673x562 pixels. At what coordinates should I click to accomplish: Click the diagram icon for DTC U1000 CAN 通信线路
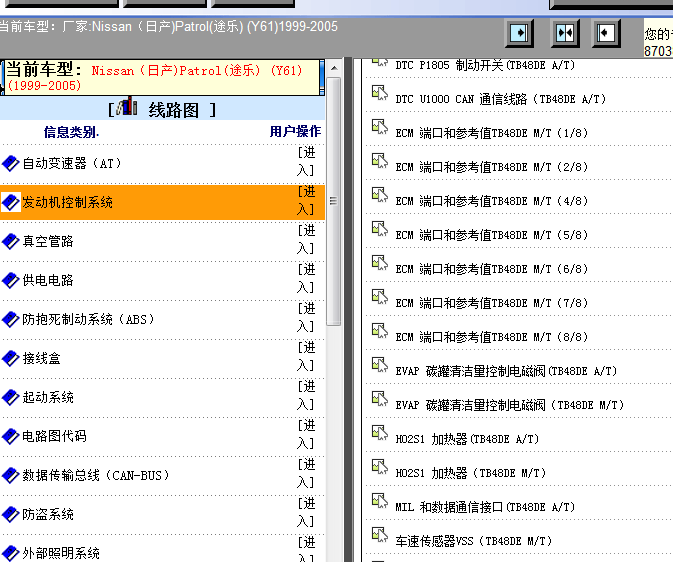pos(380,93)
